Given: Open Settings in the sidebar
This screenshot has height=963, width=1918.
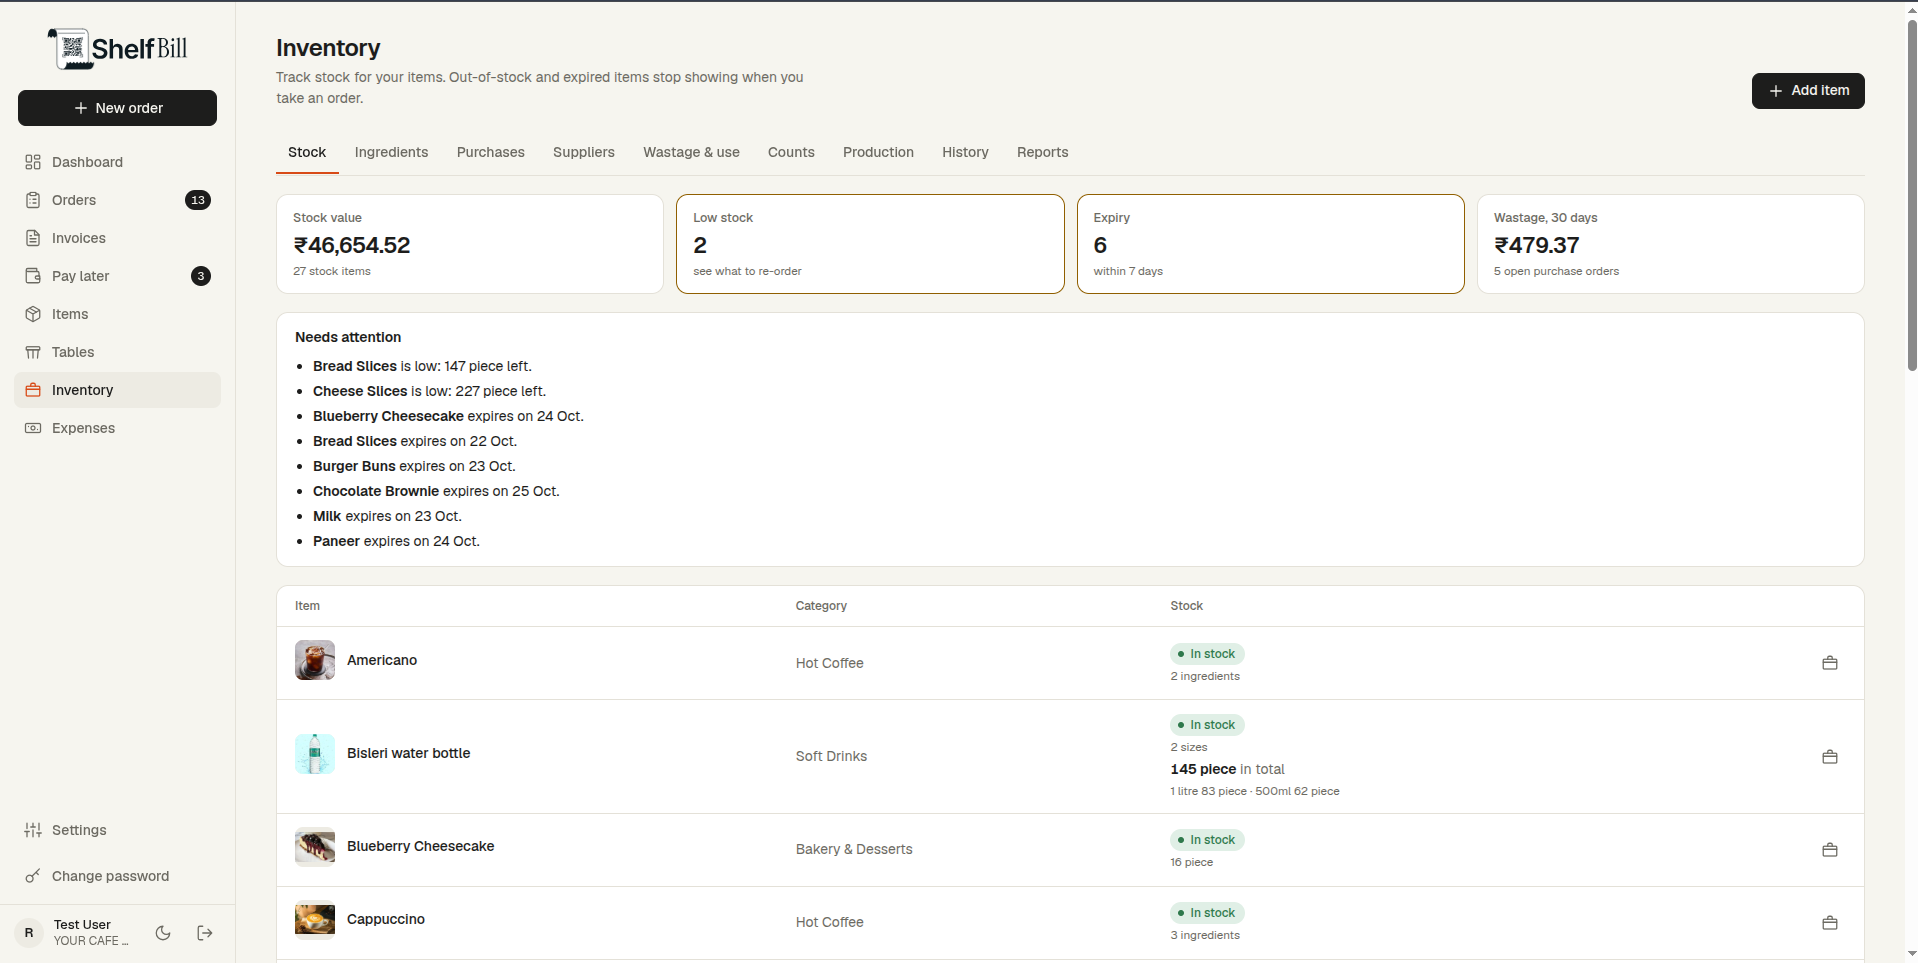Looking at the screenshot, I should click(117, 830).
